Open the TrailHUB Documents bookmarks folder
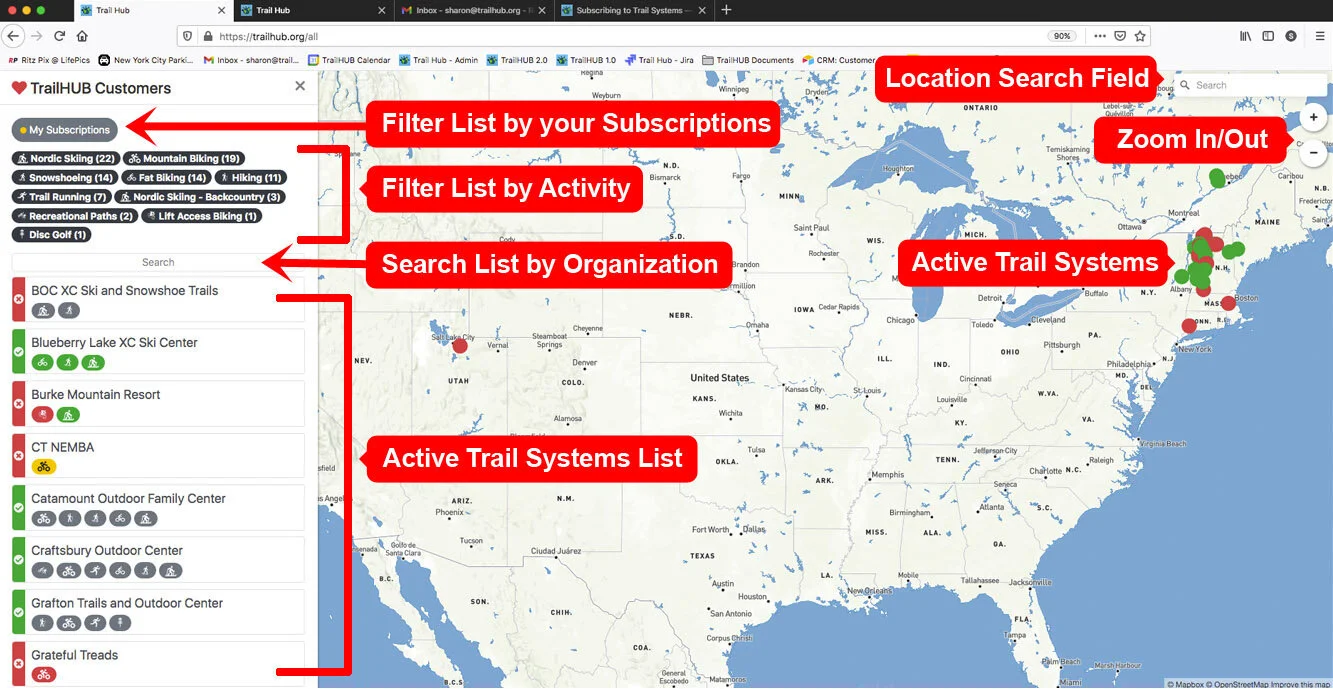Screen dimensions: 1333x689 [748, 60]
